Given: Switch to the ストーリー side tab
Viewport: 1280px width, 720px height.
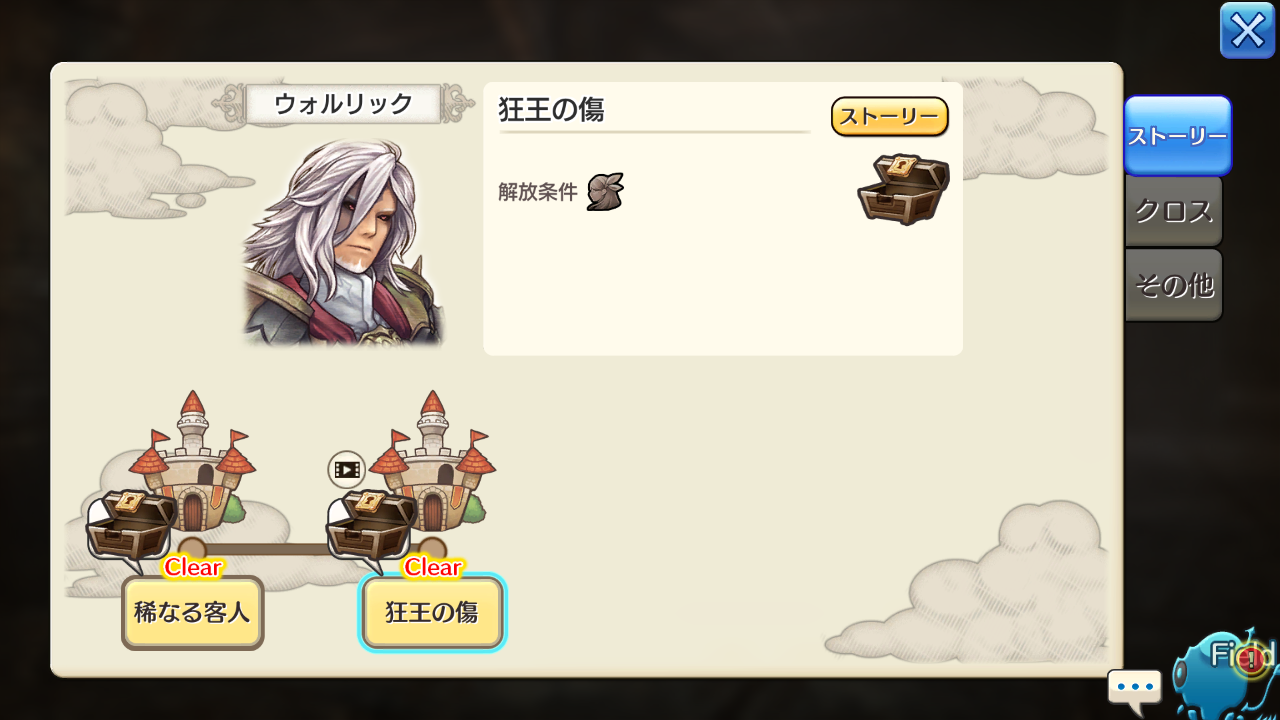Looking at the screenshot, I should 1178,135.
